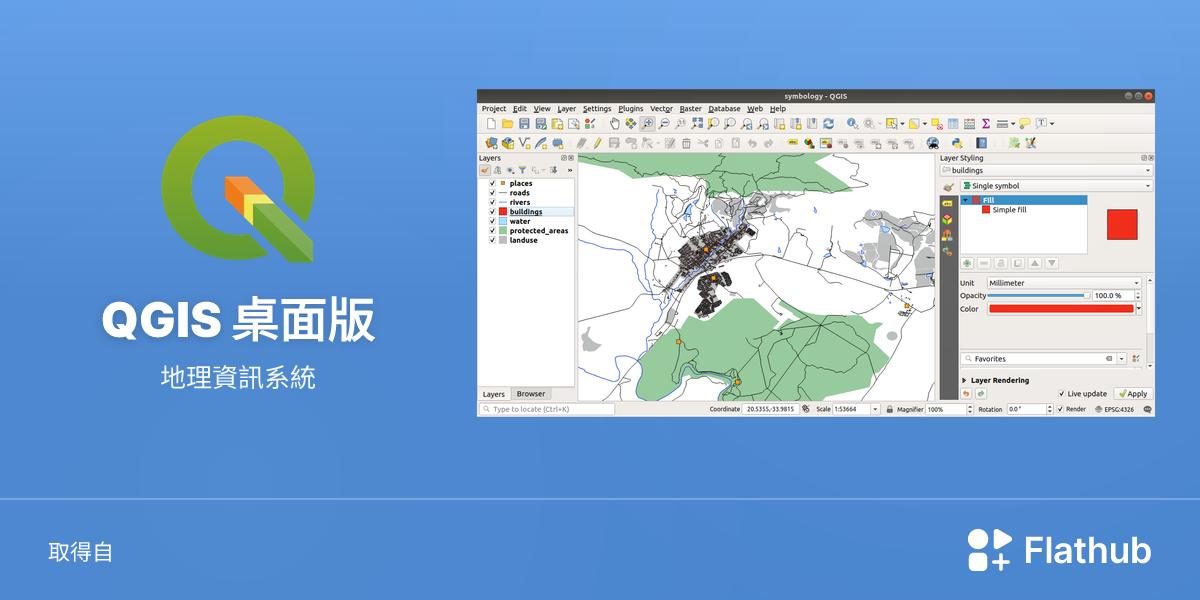
Task: Open the Single symbol renderer dropdown
Action: click(1056, 186)
